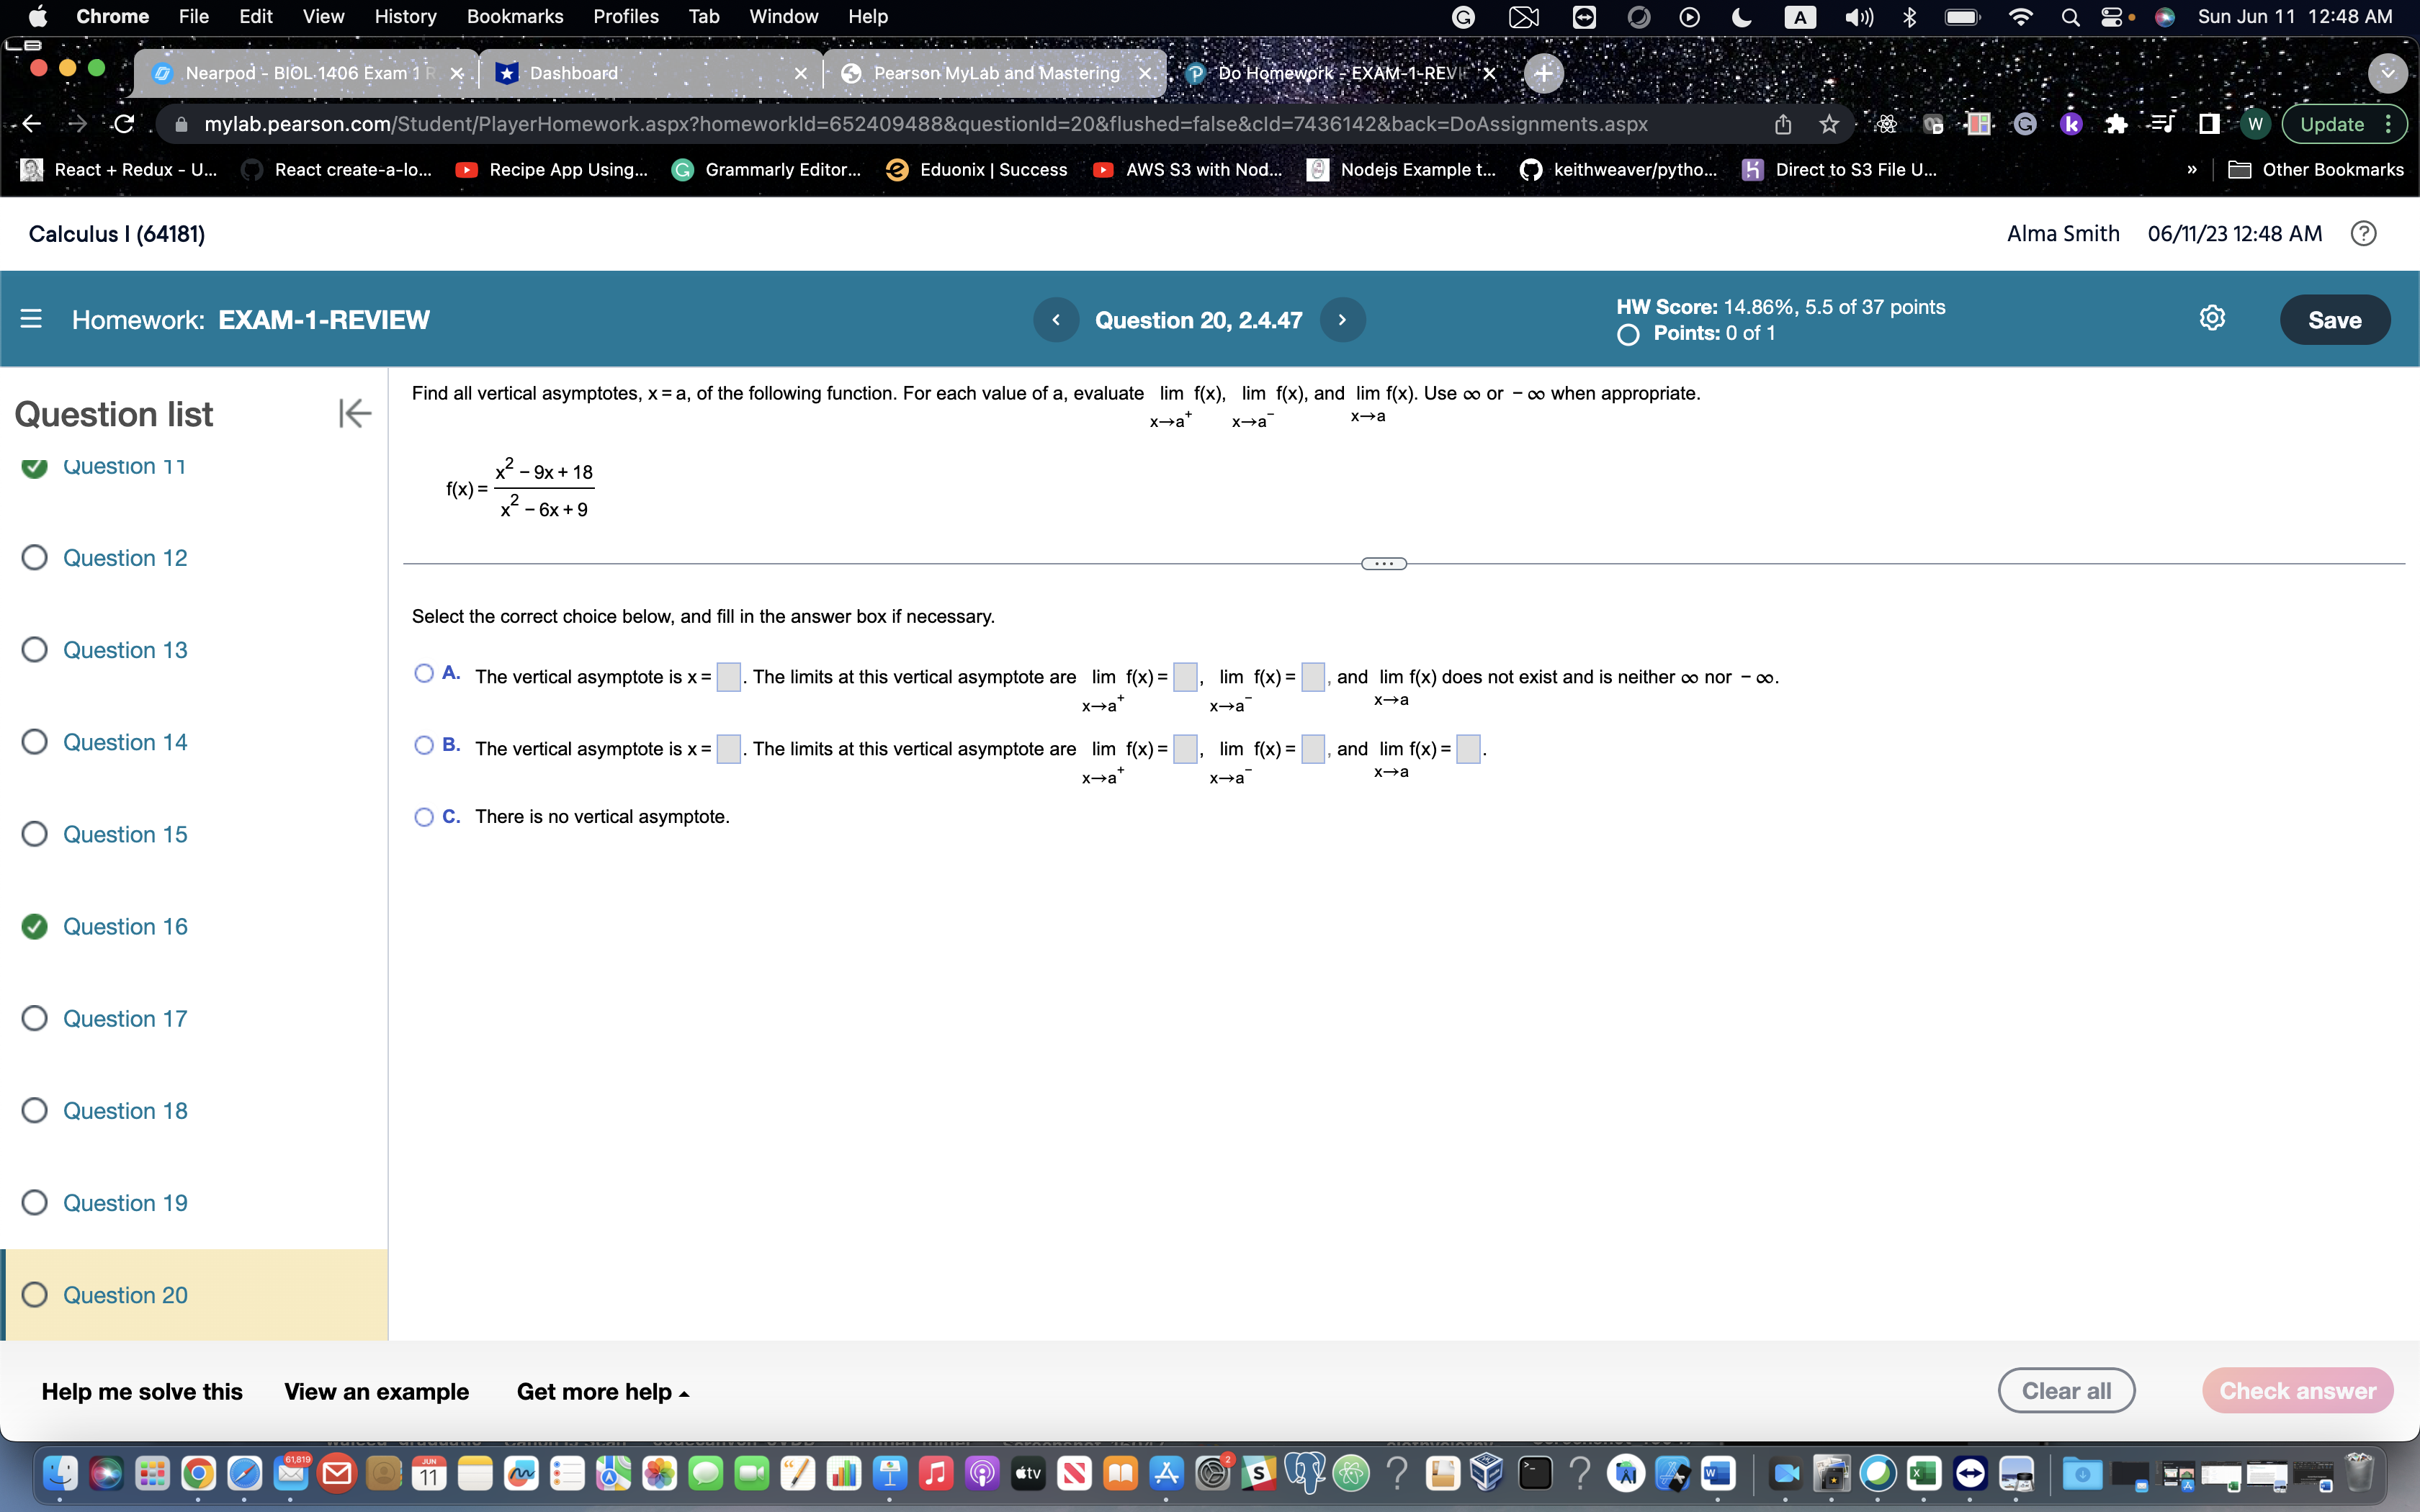Go to the next question with the right chevron
The image size is (2420, 1512).
point(1342,319)
